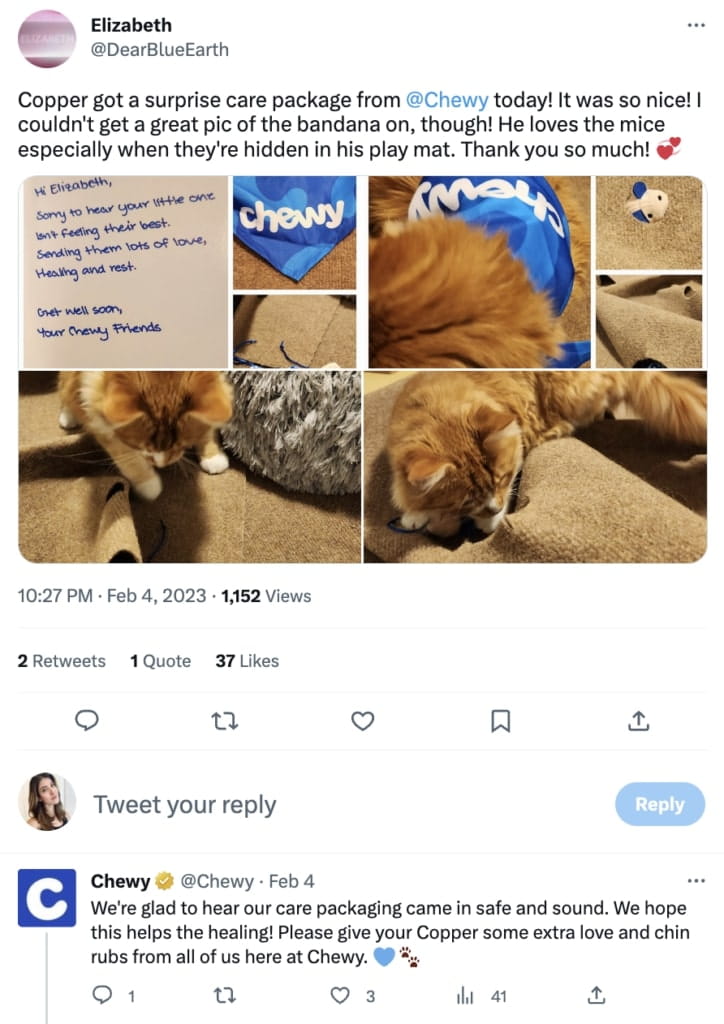View the 2 Retweets list
The image size is (724, 1024).
coord(61,660)
